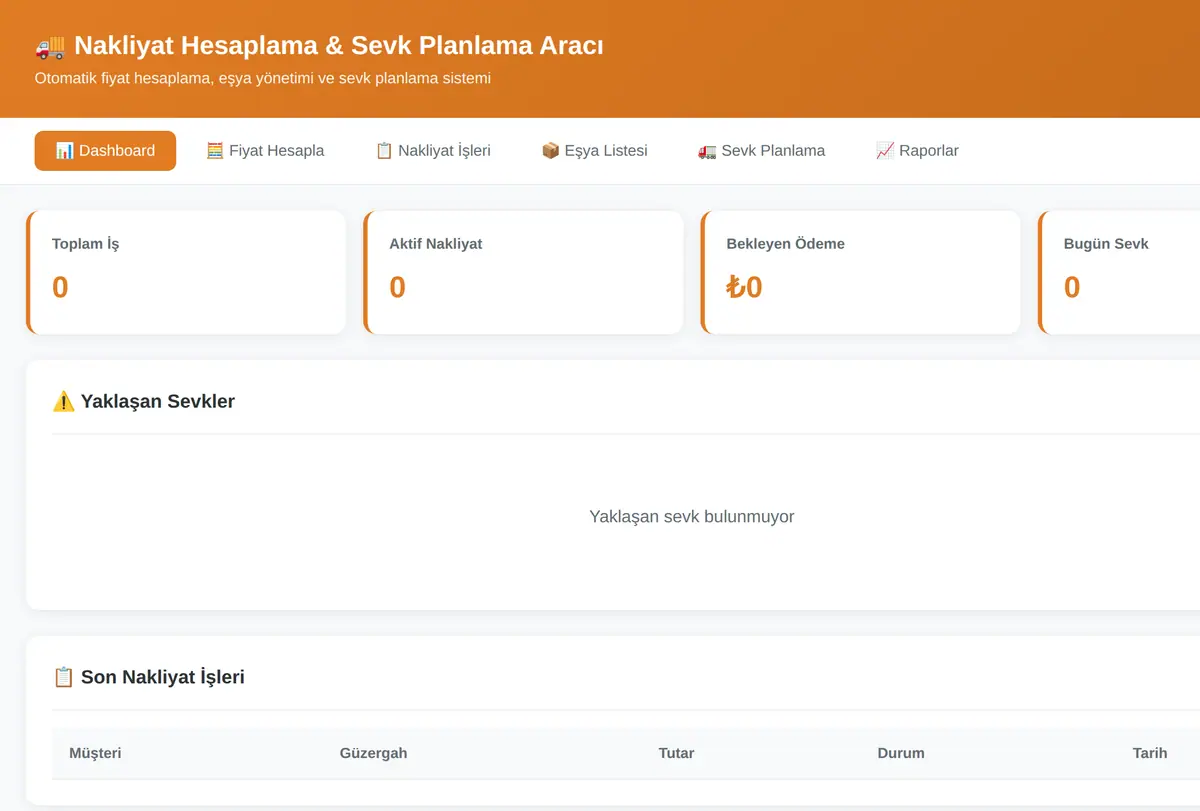This screenshot has width=1200, height=811.
Task: Switch to the Fiyat Hesapla tab
Action: tap(265, 151)
